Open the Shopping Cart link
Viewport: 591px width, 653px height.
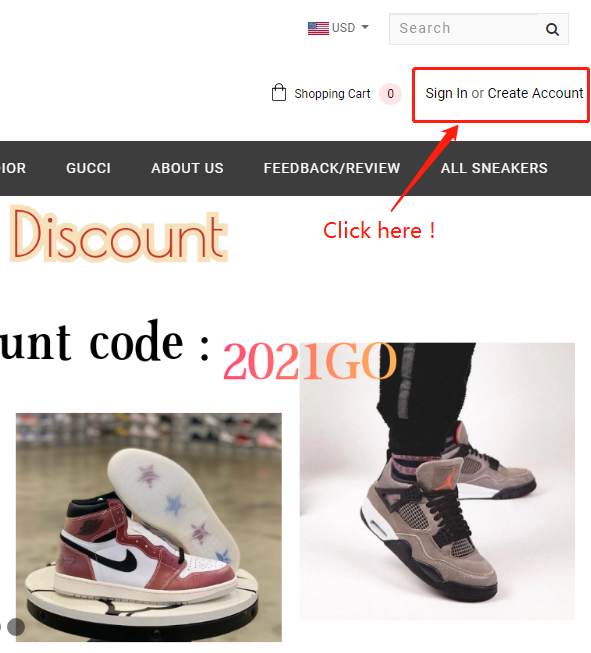[x=332, y=94]
